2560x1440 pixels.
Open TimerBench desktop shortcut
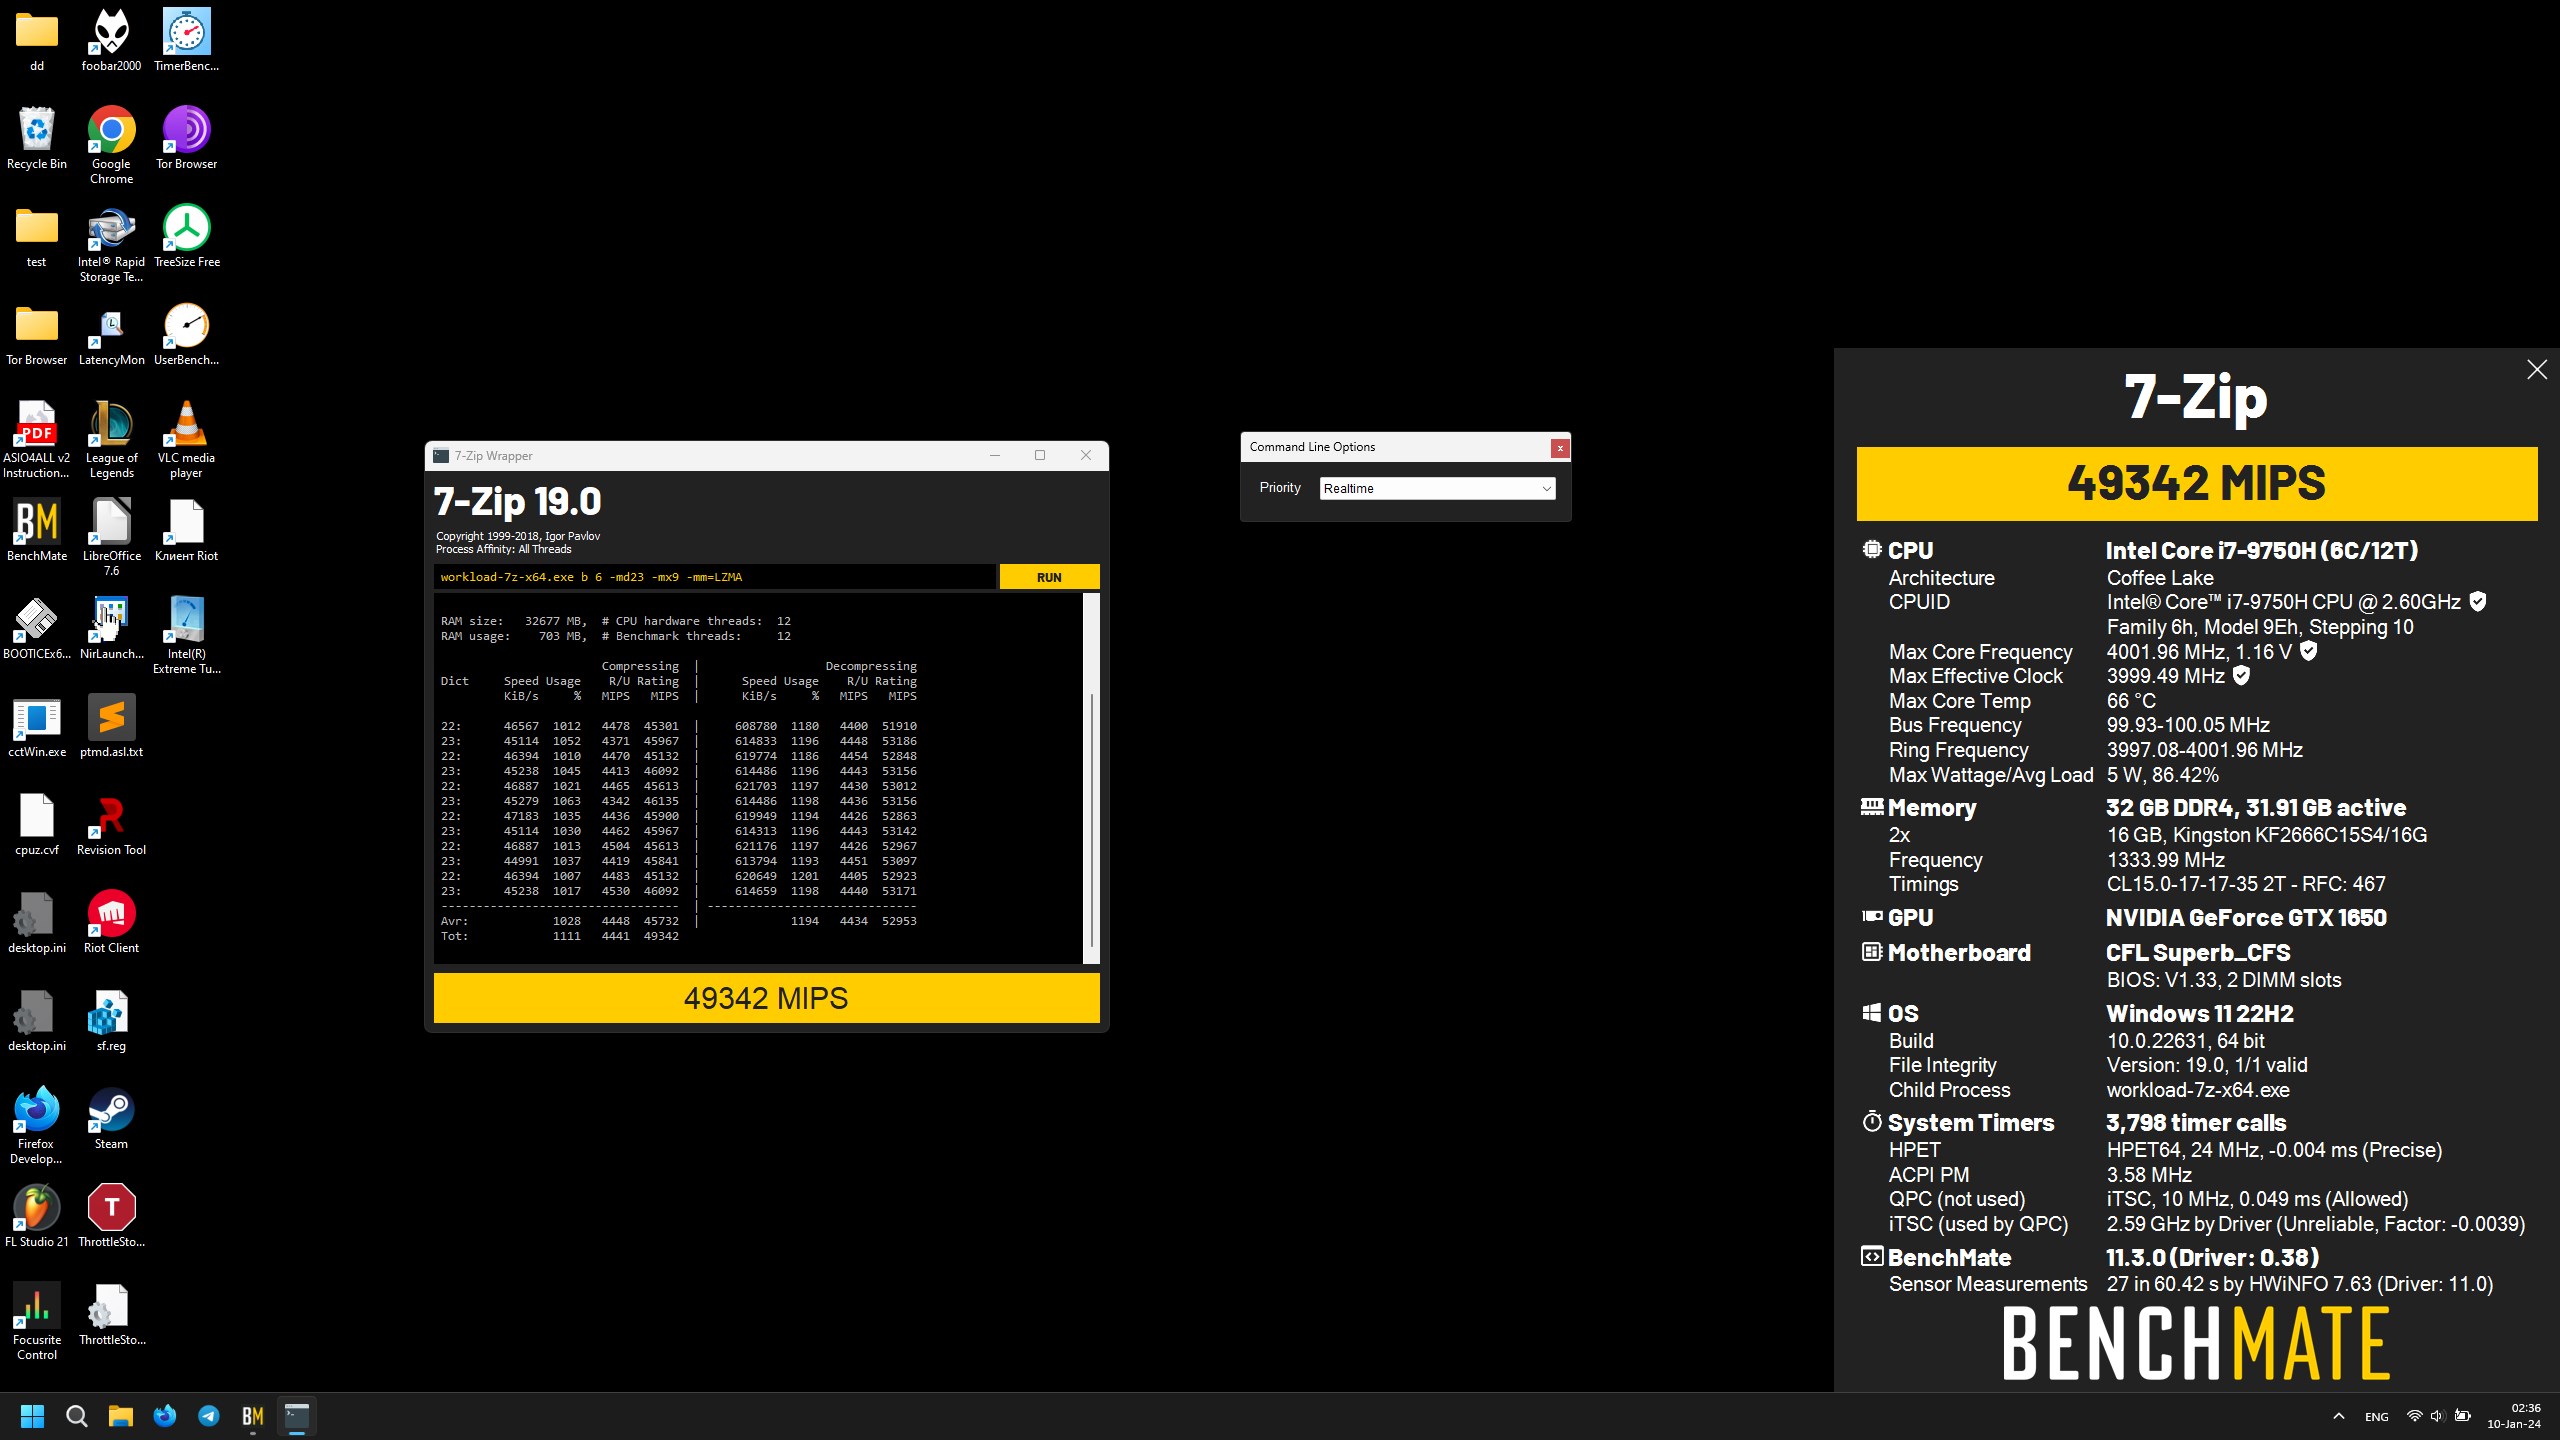tap(186, 40)
